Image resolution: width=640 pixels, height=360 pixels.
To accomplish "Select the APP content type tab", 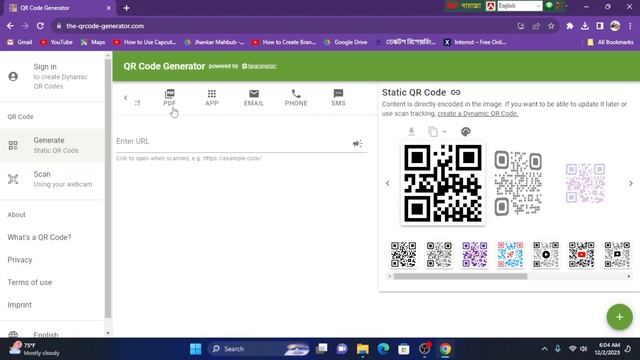I will coord(211,98).
